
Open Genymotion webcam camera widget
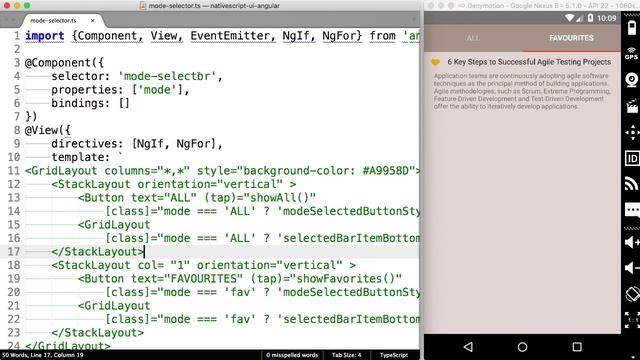632,80
